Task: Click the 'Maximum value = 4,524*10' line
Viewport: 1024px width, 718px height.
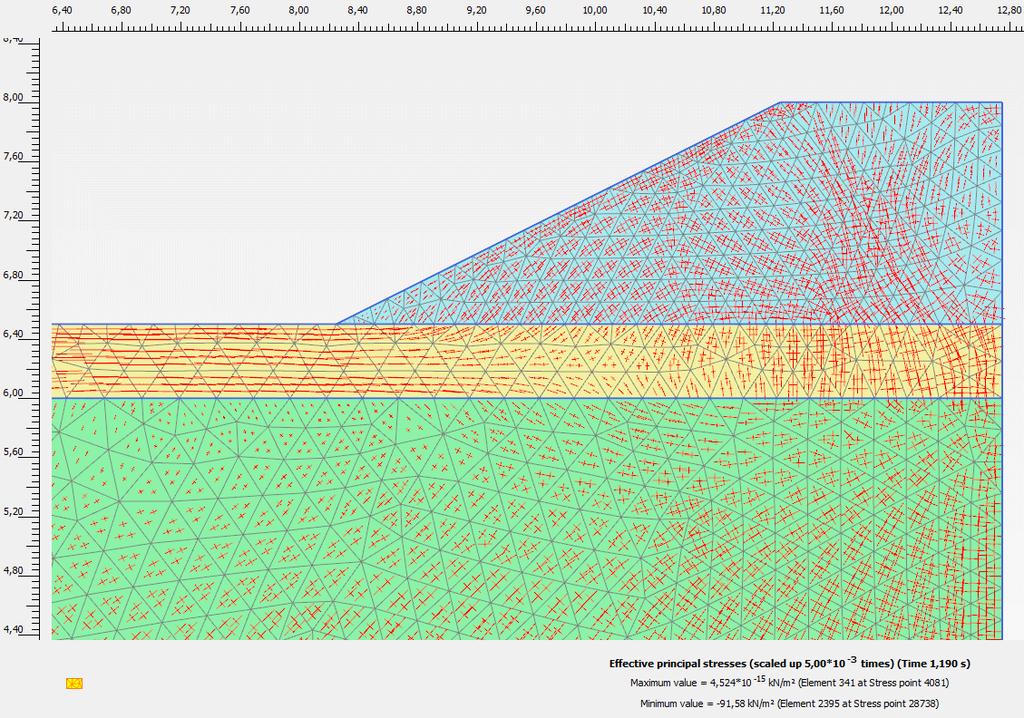Action: coord(790,683)
